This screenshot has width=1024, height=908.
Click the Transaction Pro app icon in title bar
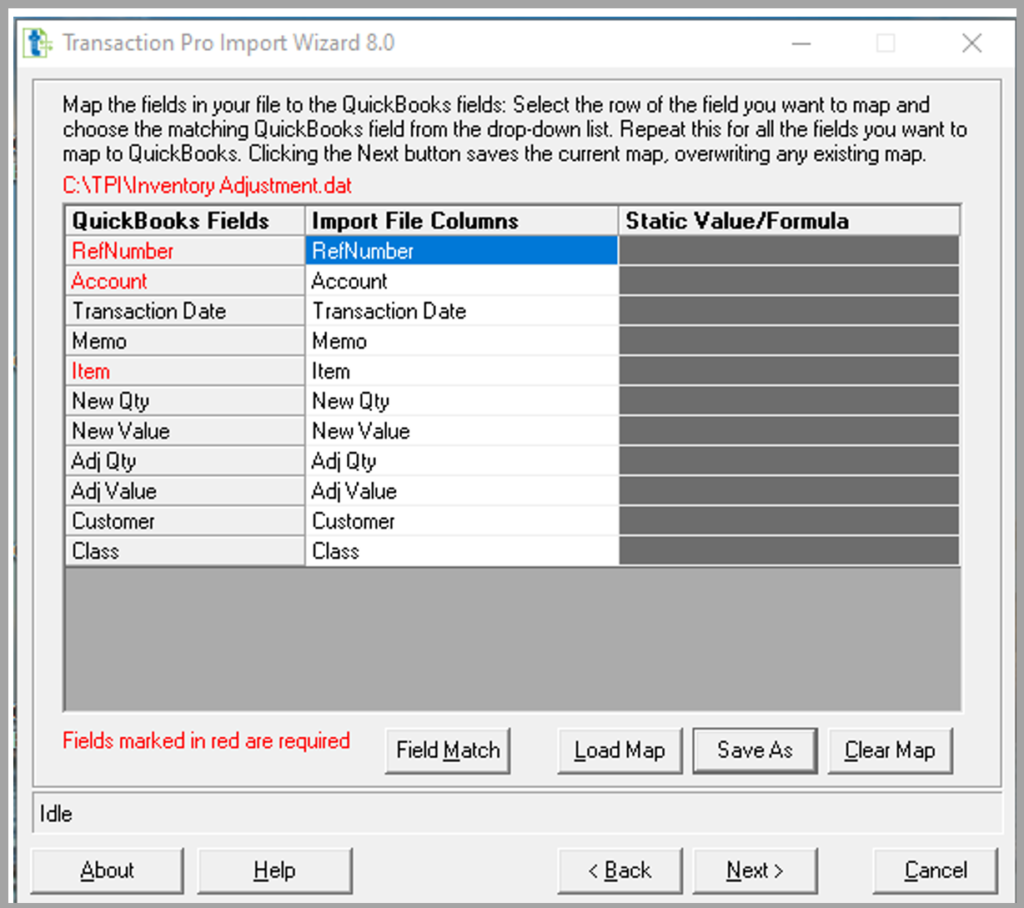point(37,43)
